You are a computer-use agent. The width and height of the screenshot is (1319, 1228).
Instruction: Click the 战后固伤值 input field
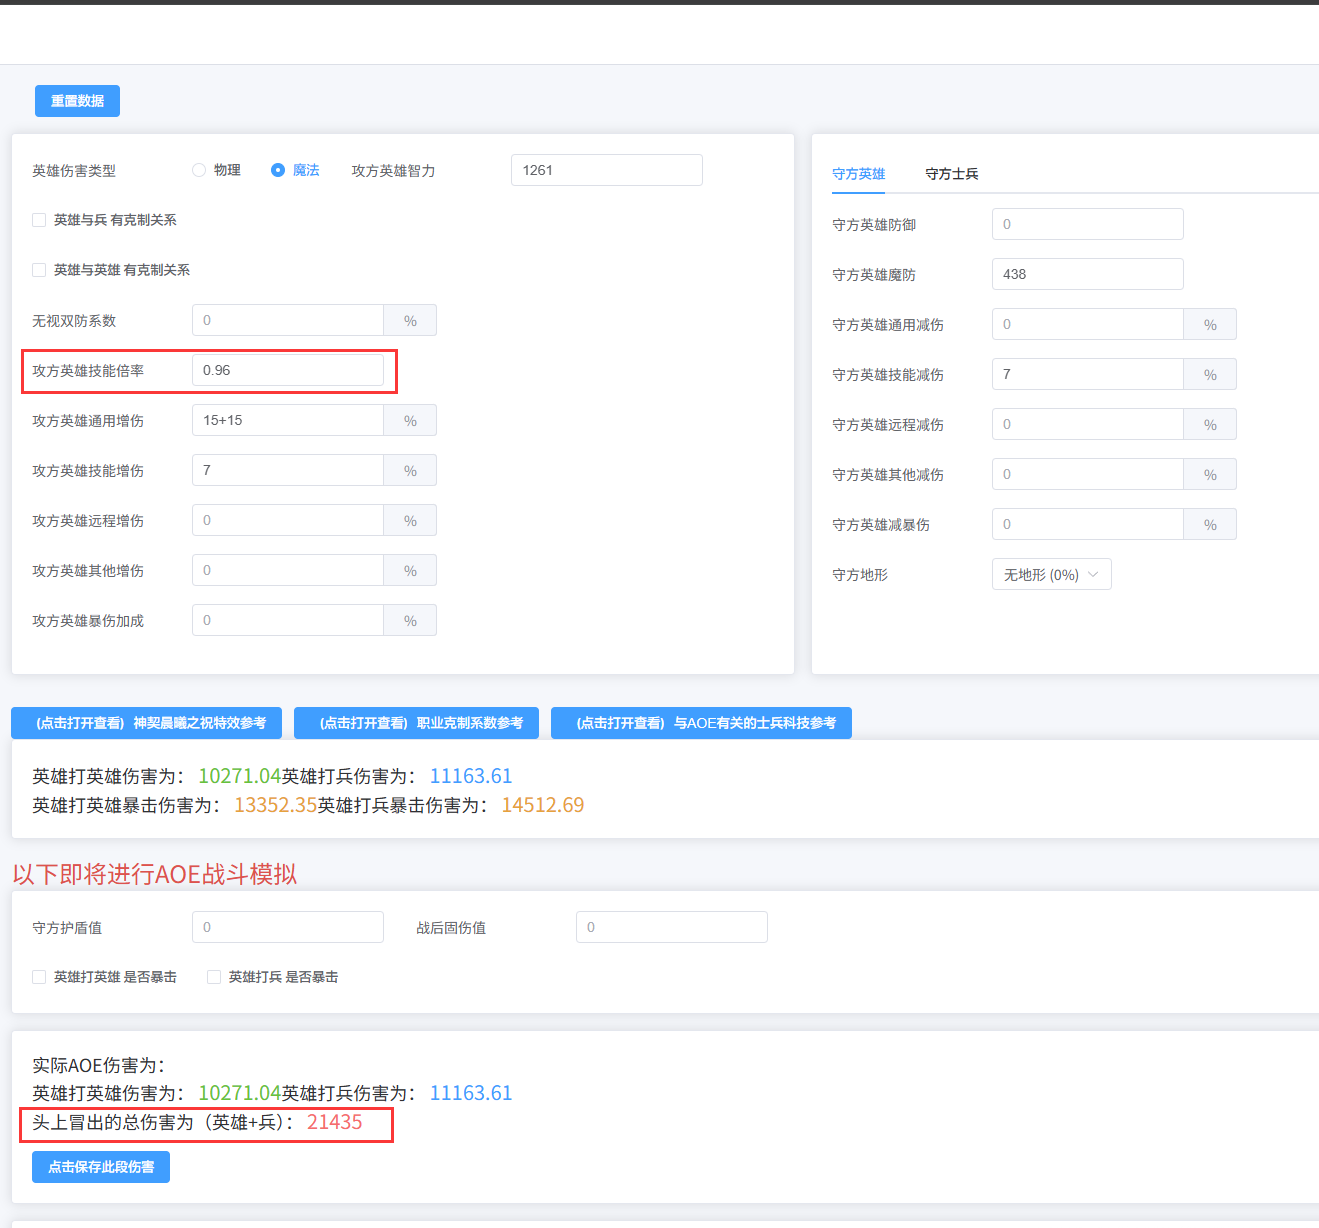[672, 927]
